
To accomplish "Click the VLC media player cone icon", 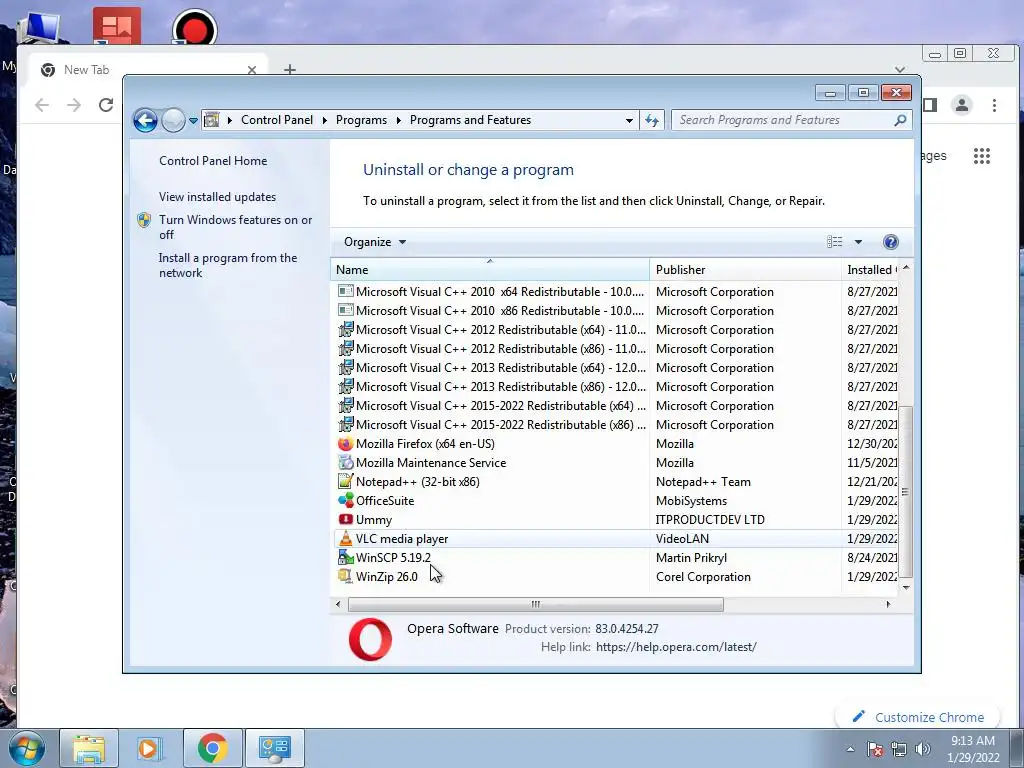I will (x=345, y=538).
